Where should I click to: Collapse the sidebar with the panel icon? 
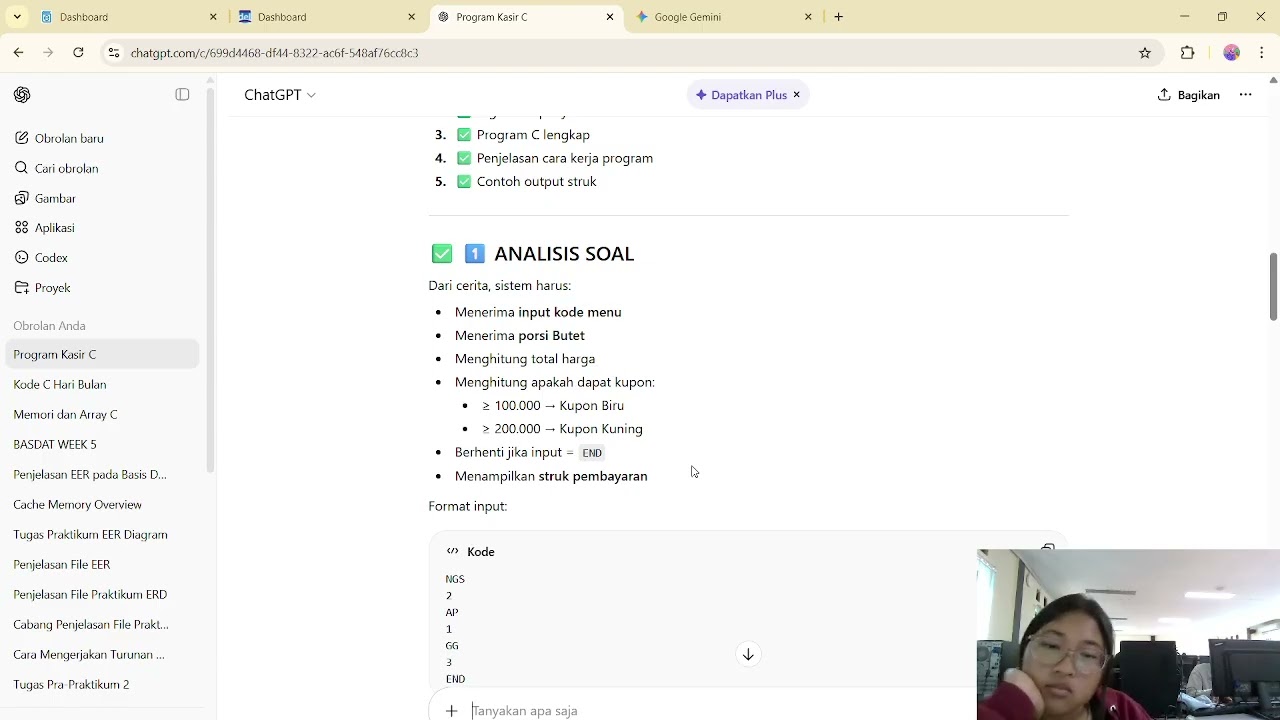click(x=182, y=94)
